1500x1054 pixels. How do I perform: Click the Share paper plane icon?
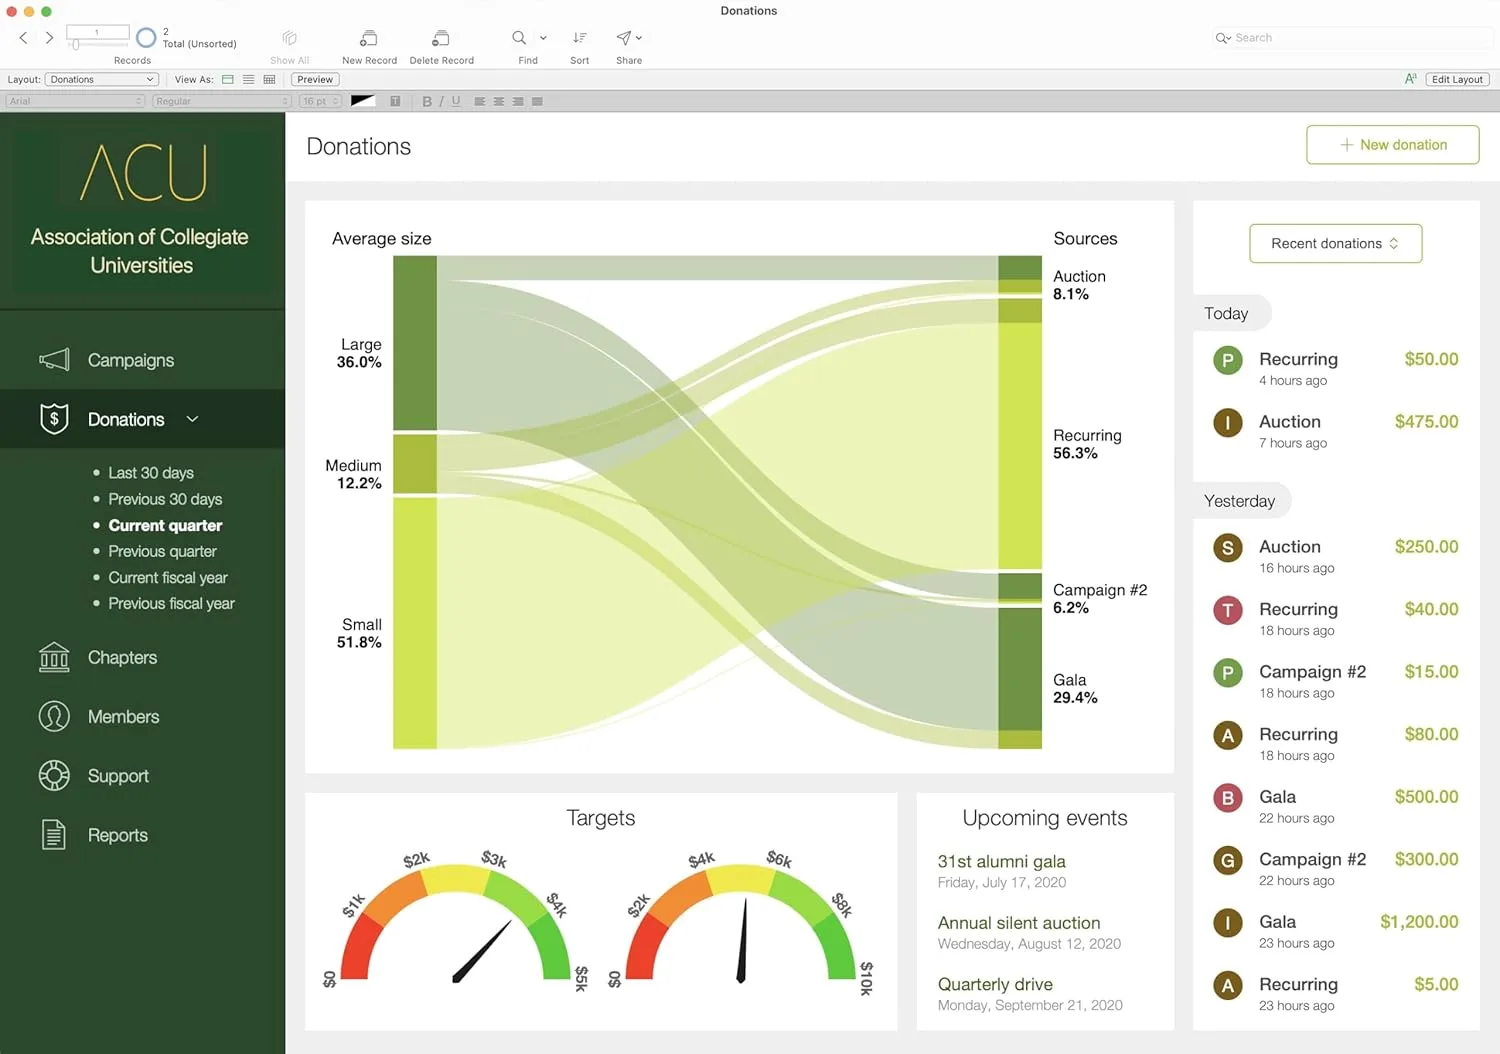(x=624, y=39)
